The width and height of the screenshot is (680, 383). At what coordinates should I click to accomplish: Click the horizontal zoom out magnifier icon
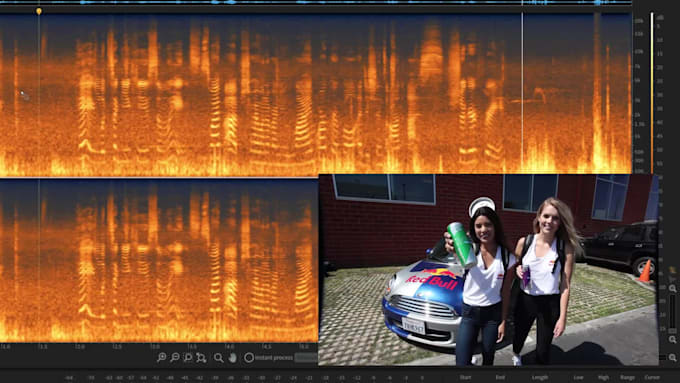(175, 357)
